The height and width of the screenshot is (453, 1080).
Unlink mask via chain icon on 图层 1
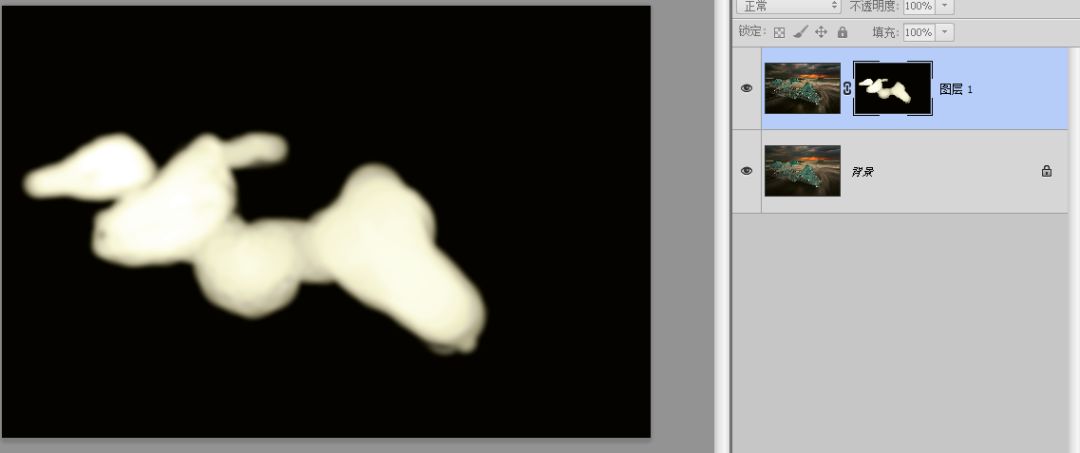pyautogui.click(x=847, y=88)
